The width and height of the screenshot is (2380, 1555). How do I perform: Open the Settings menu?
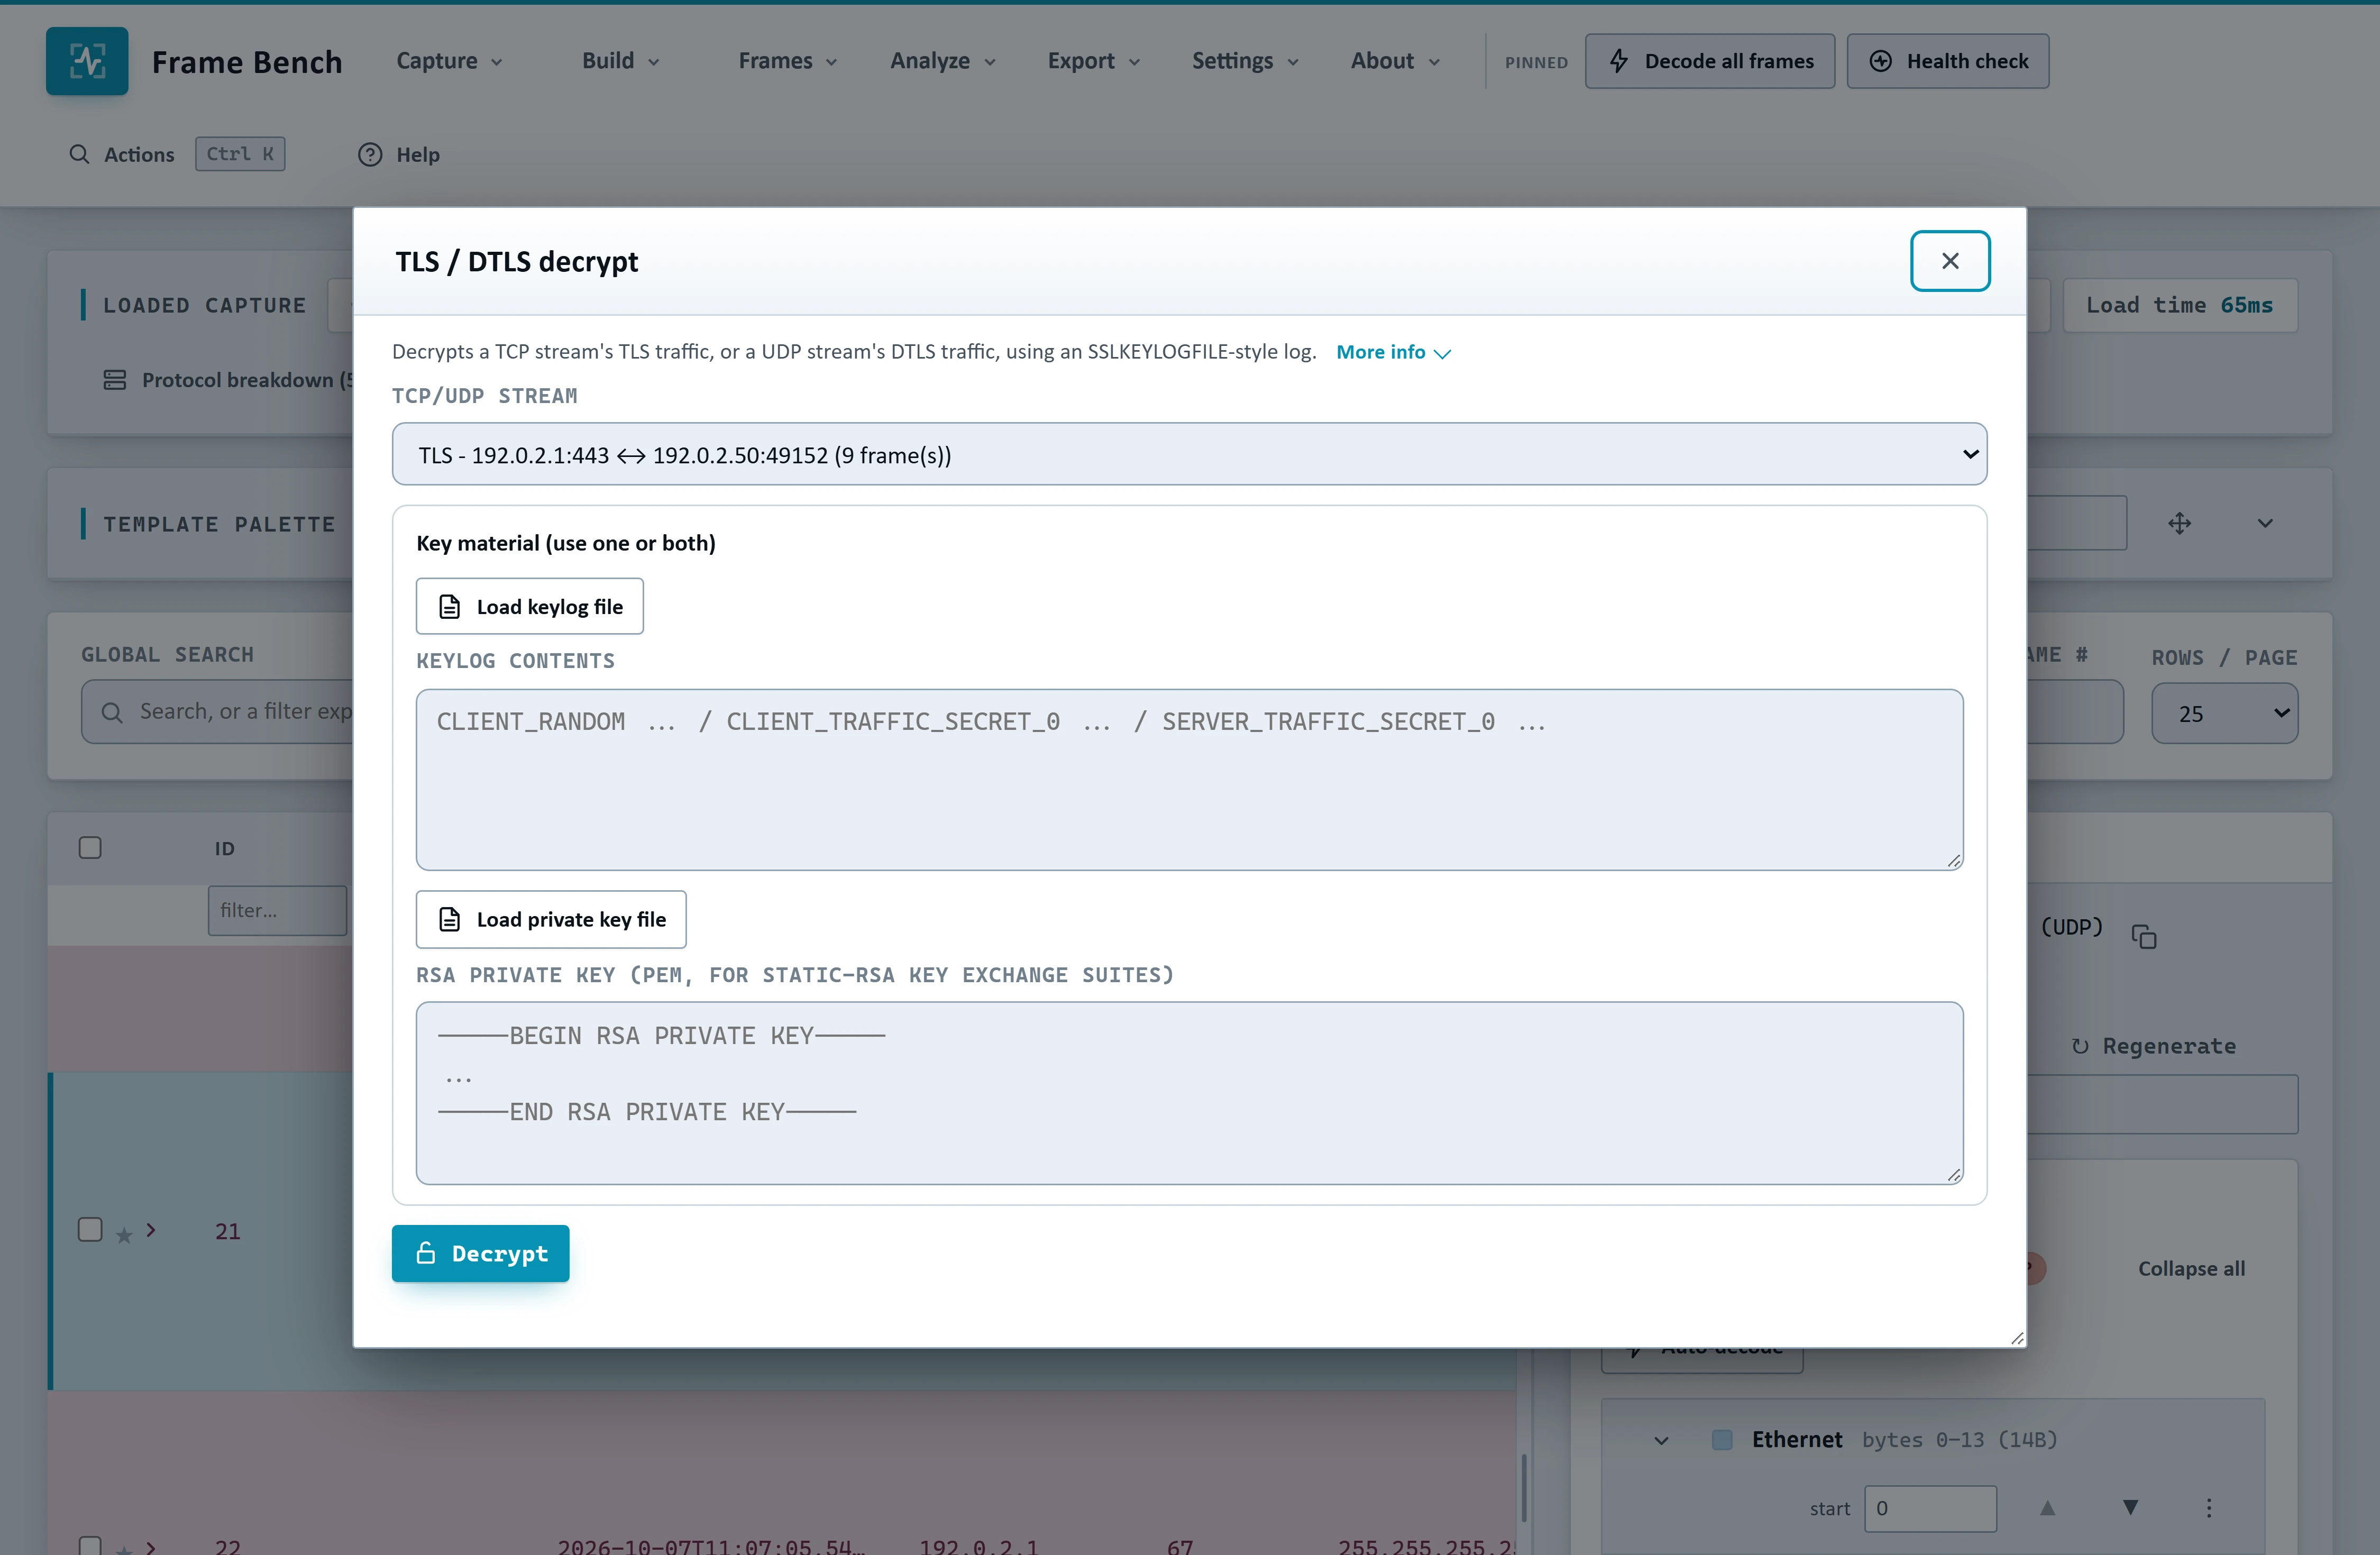click(x=1245, y=61)
